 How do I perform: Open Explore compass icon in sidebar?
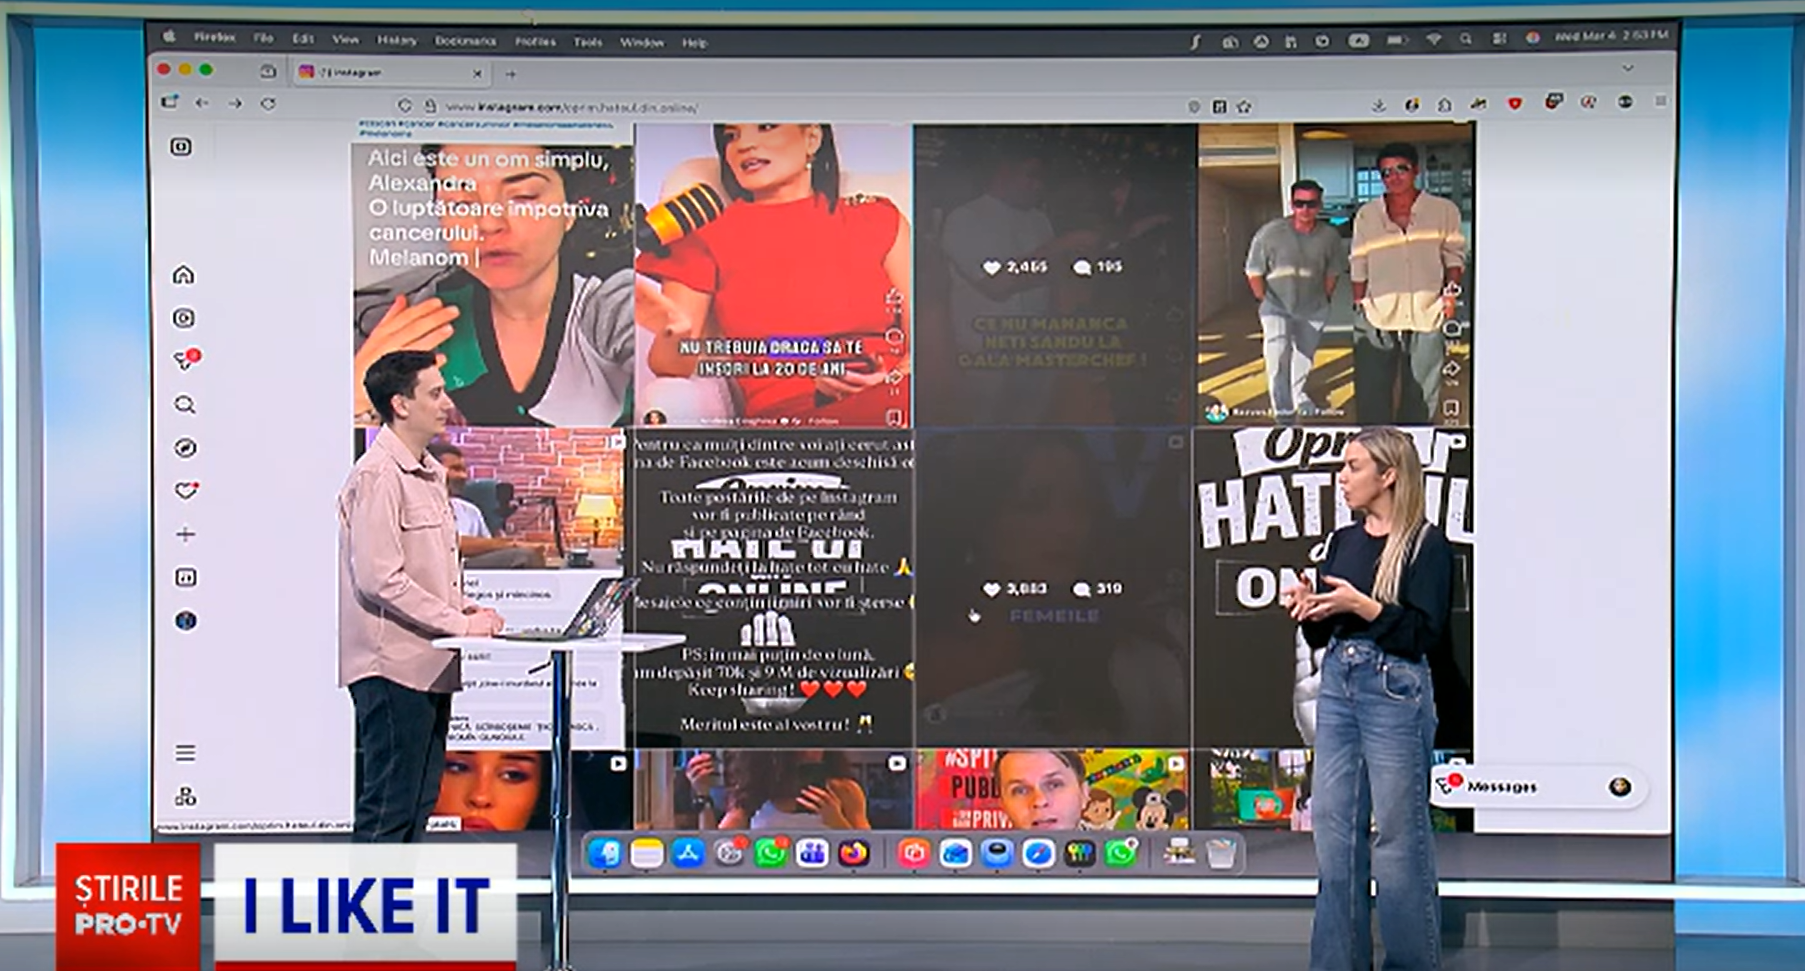click(185, 448)
